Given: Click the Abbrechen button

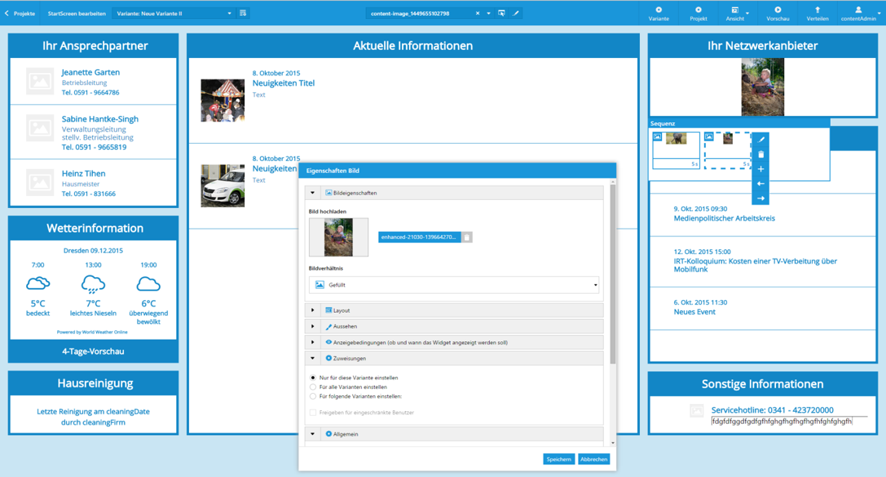Looking at the screenshot, I should tap(594, 459).
